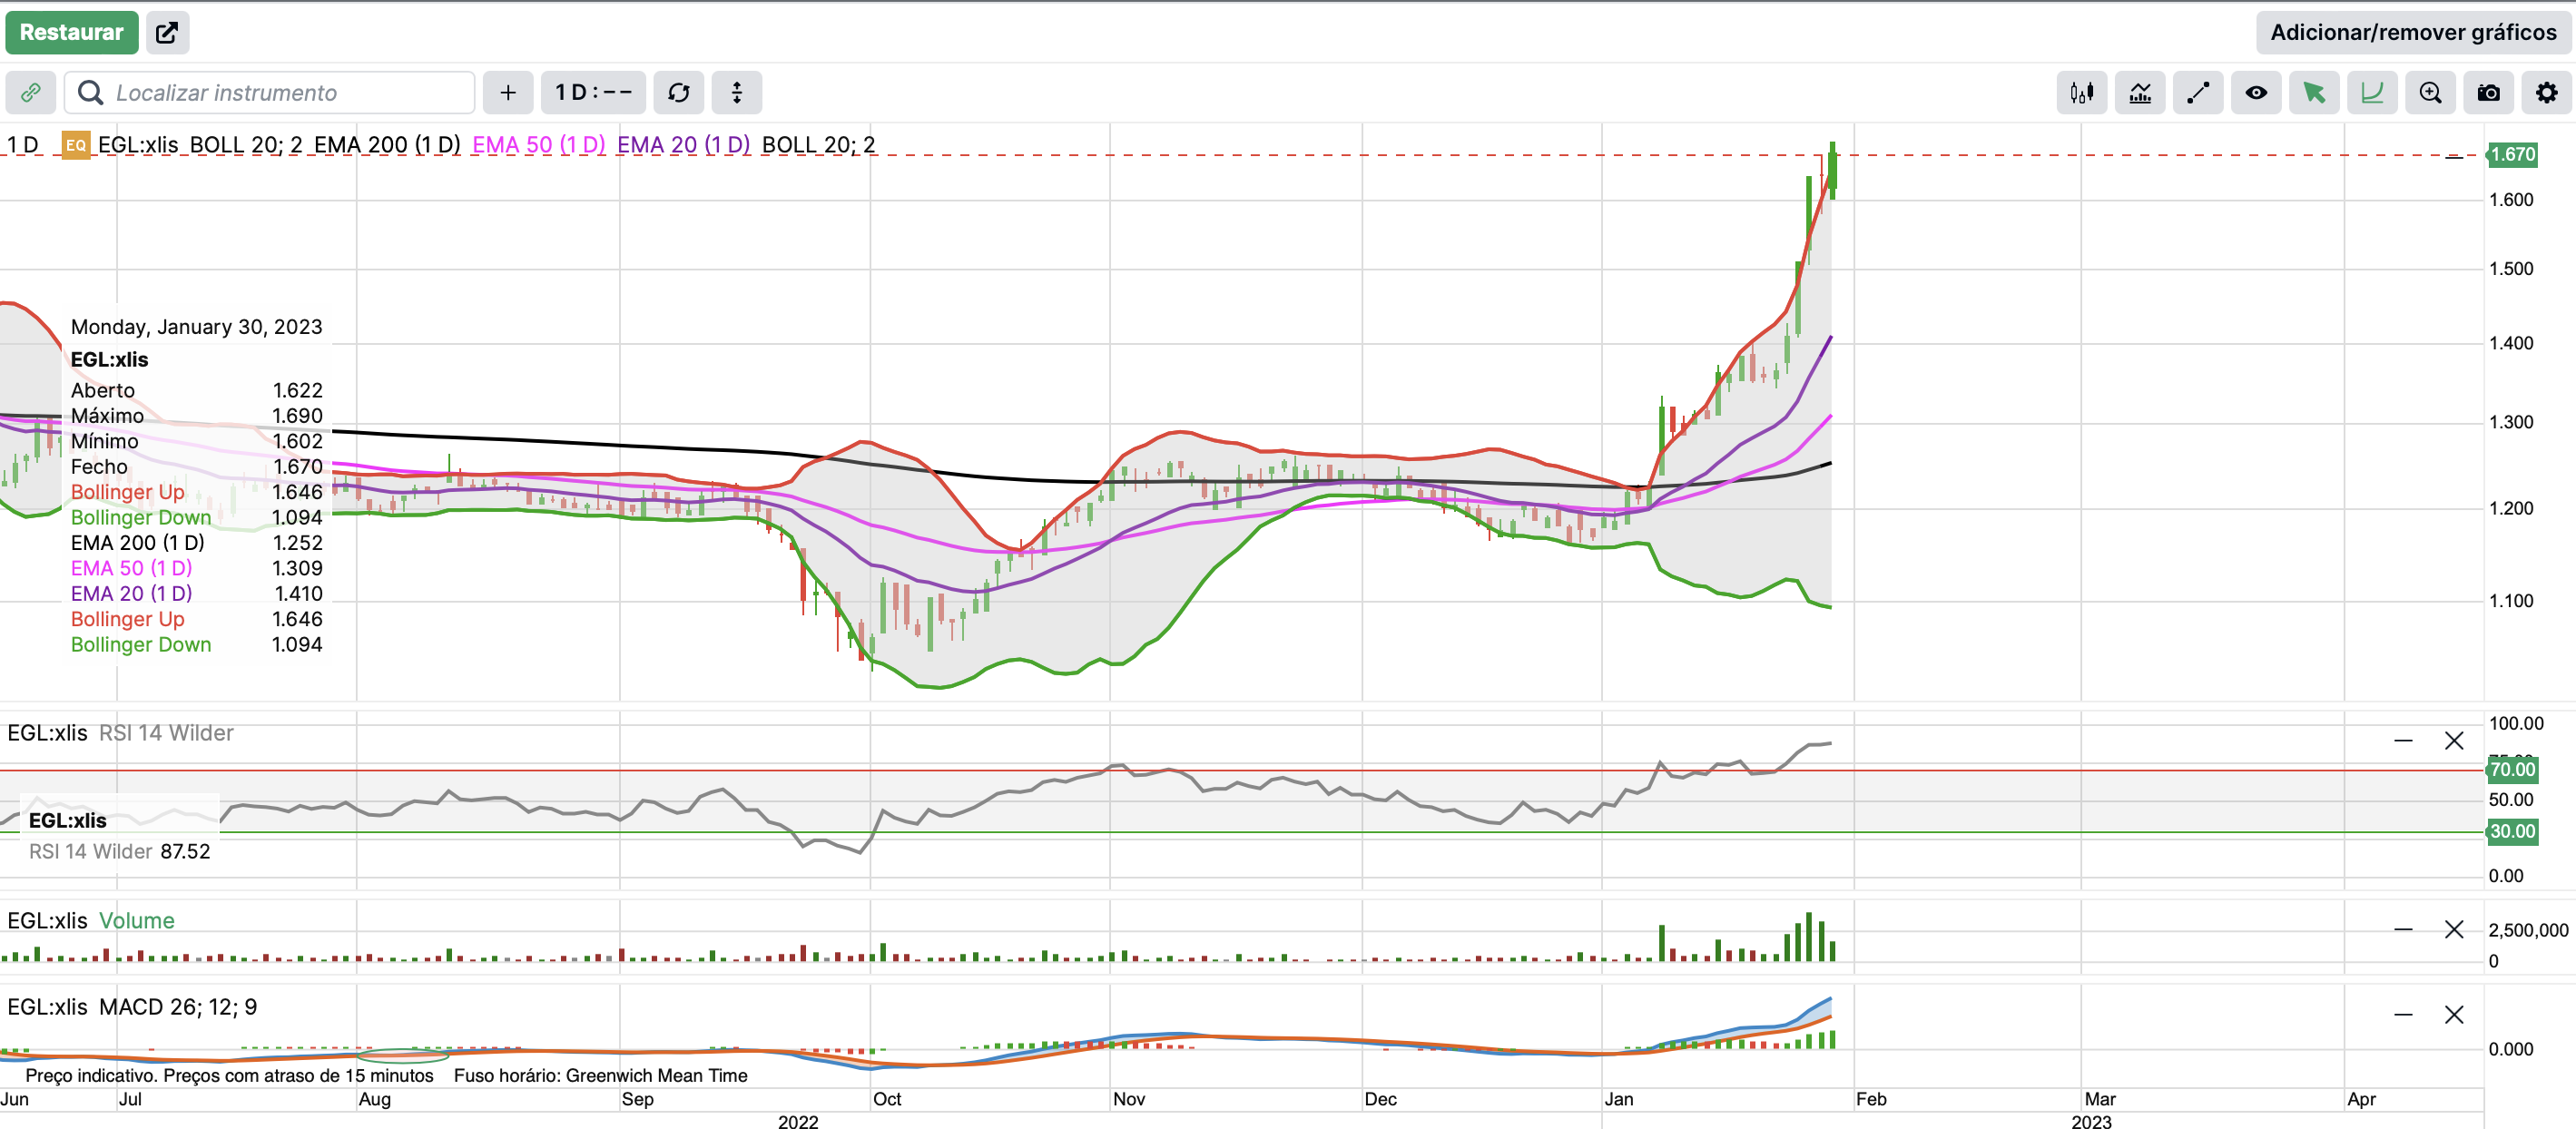Screen dimensions: 2576x1129
Task: Click the Restaurar button
Action: click(71, 32)
